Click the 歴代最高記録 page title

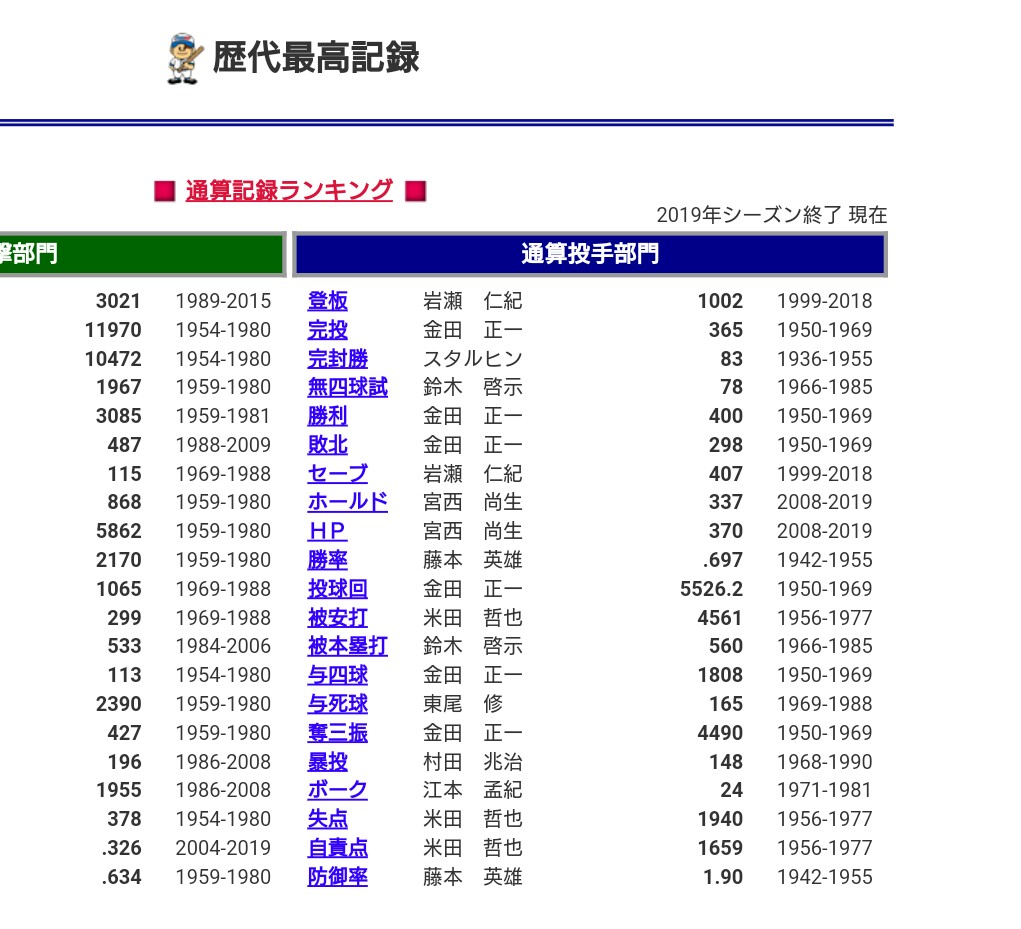[316, 58]
